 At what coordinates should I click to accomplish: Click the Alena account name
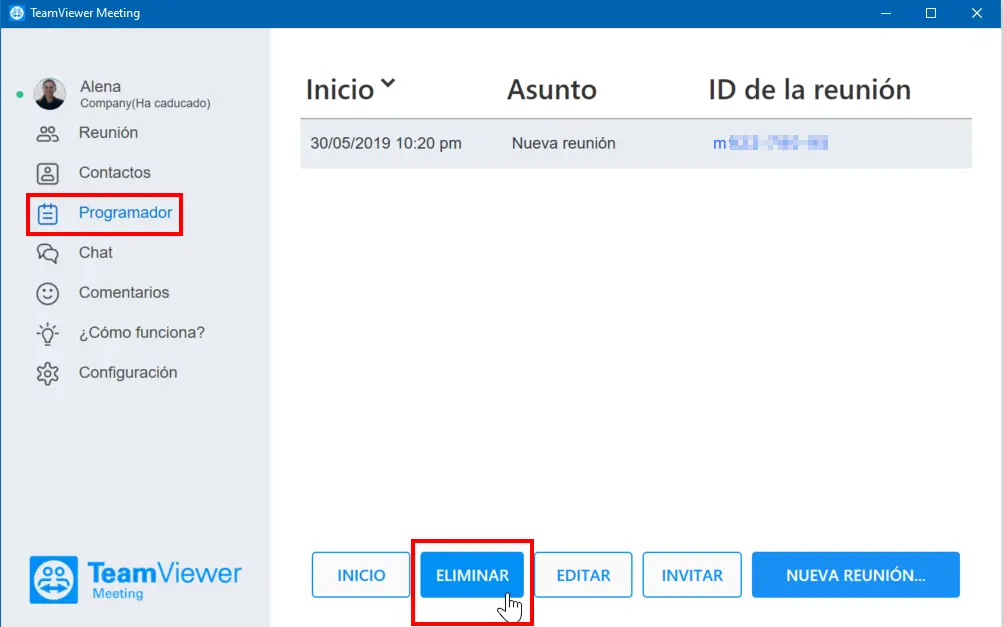click(101, 86)
